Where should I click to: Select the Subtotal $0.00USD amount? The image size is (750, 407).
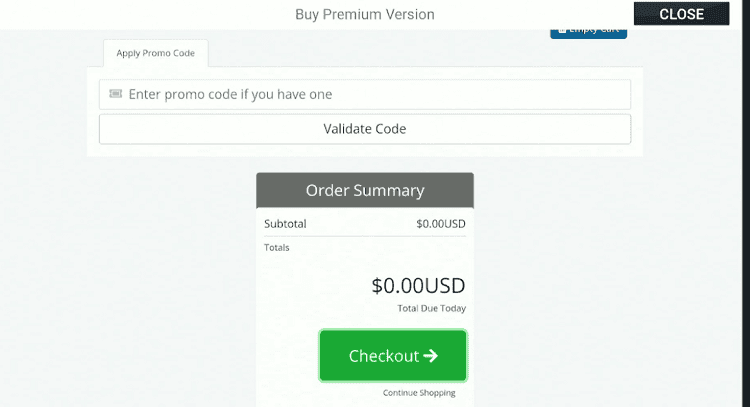[x=441, y=224]
